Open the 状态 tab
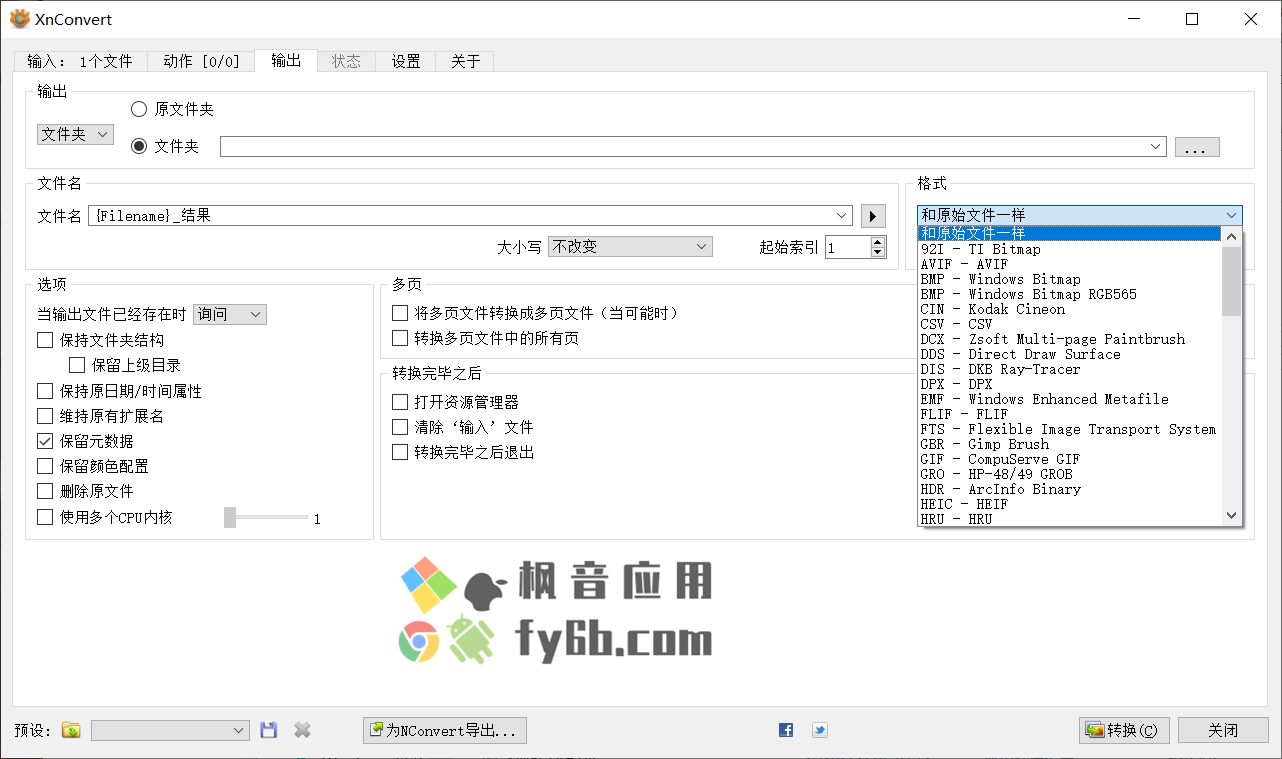Viewport: 1282px width, 759px height. tap(346, 61)
